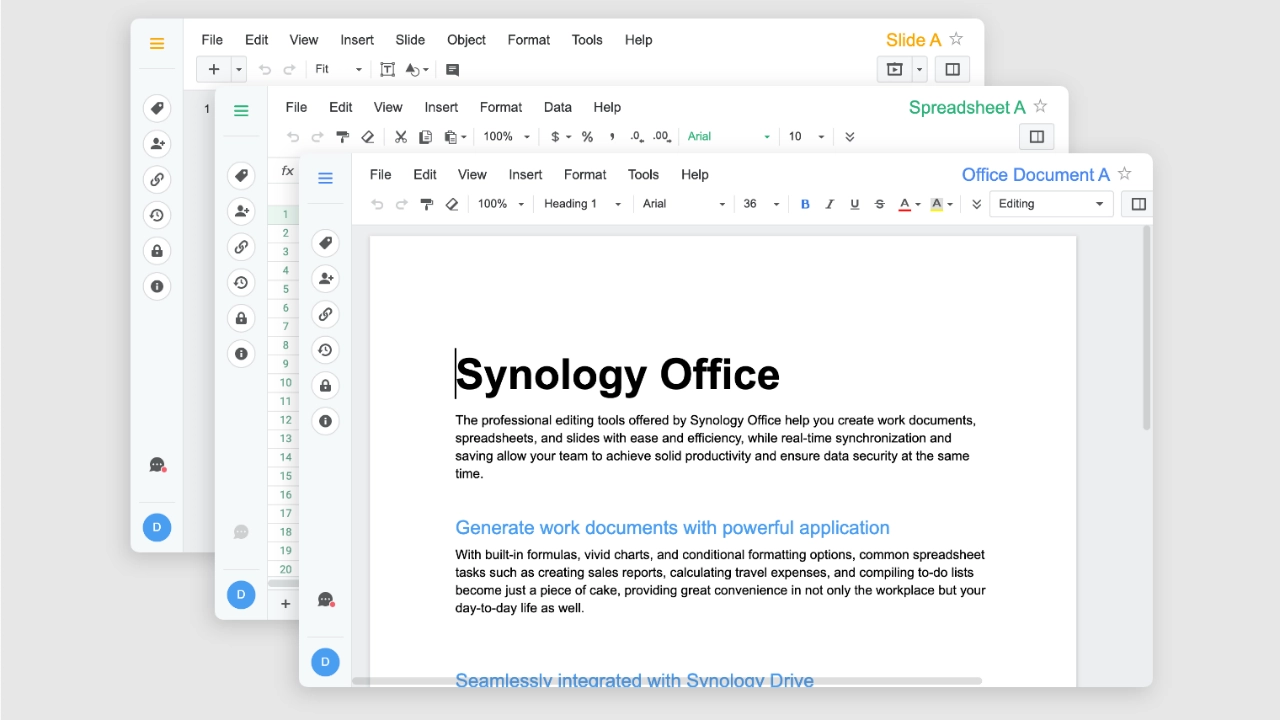Screen dimensions: 1280x720
Task: Open Editing mode dropdown
Action: pyautogui.click(x=1051, y=204)
